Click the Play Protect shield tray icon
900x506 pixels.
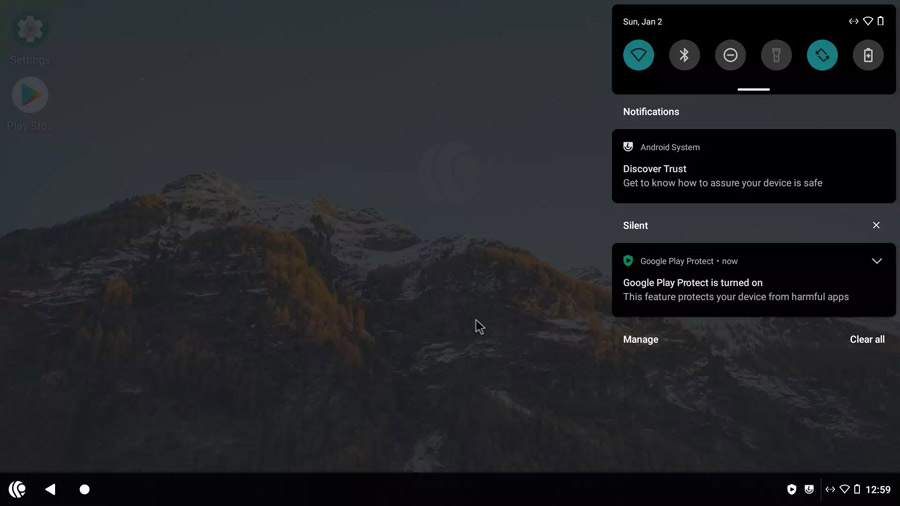click(x=792, y=489)
